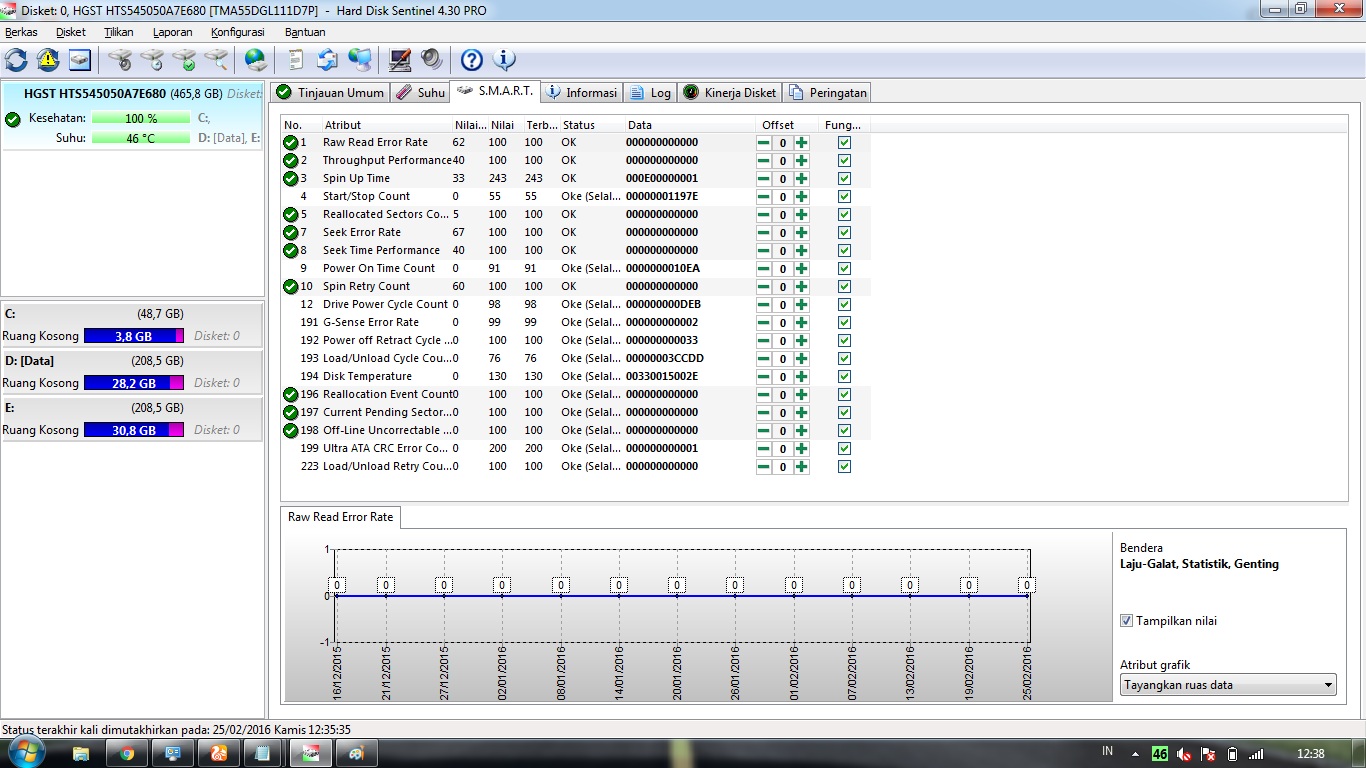Show hidden tray icons arrow

[1135, 753]
